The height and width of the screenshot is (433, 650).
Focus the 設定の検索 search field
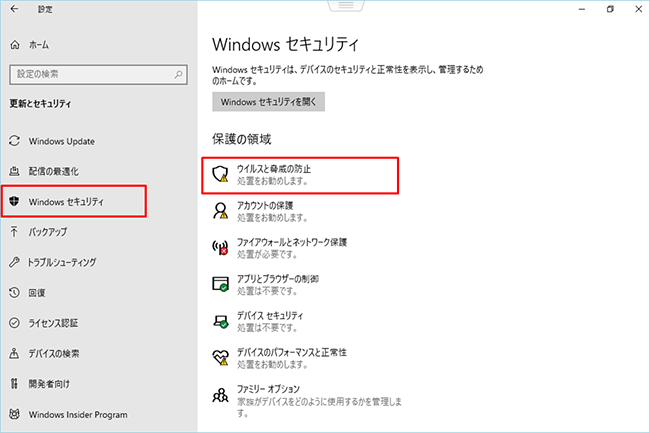98,75
